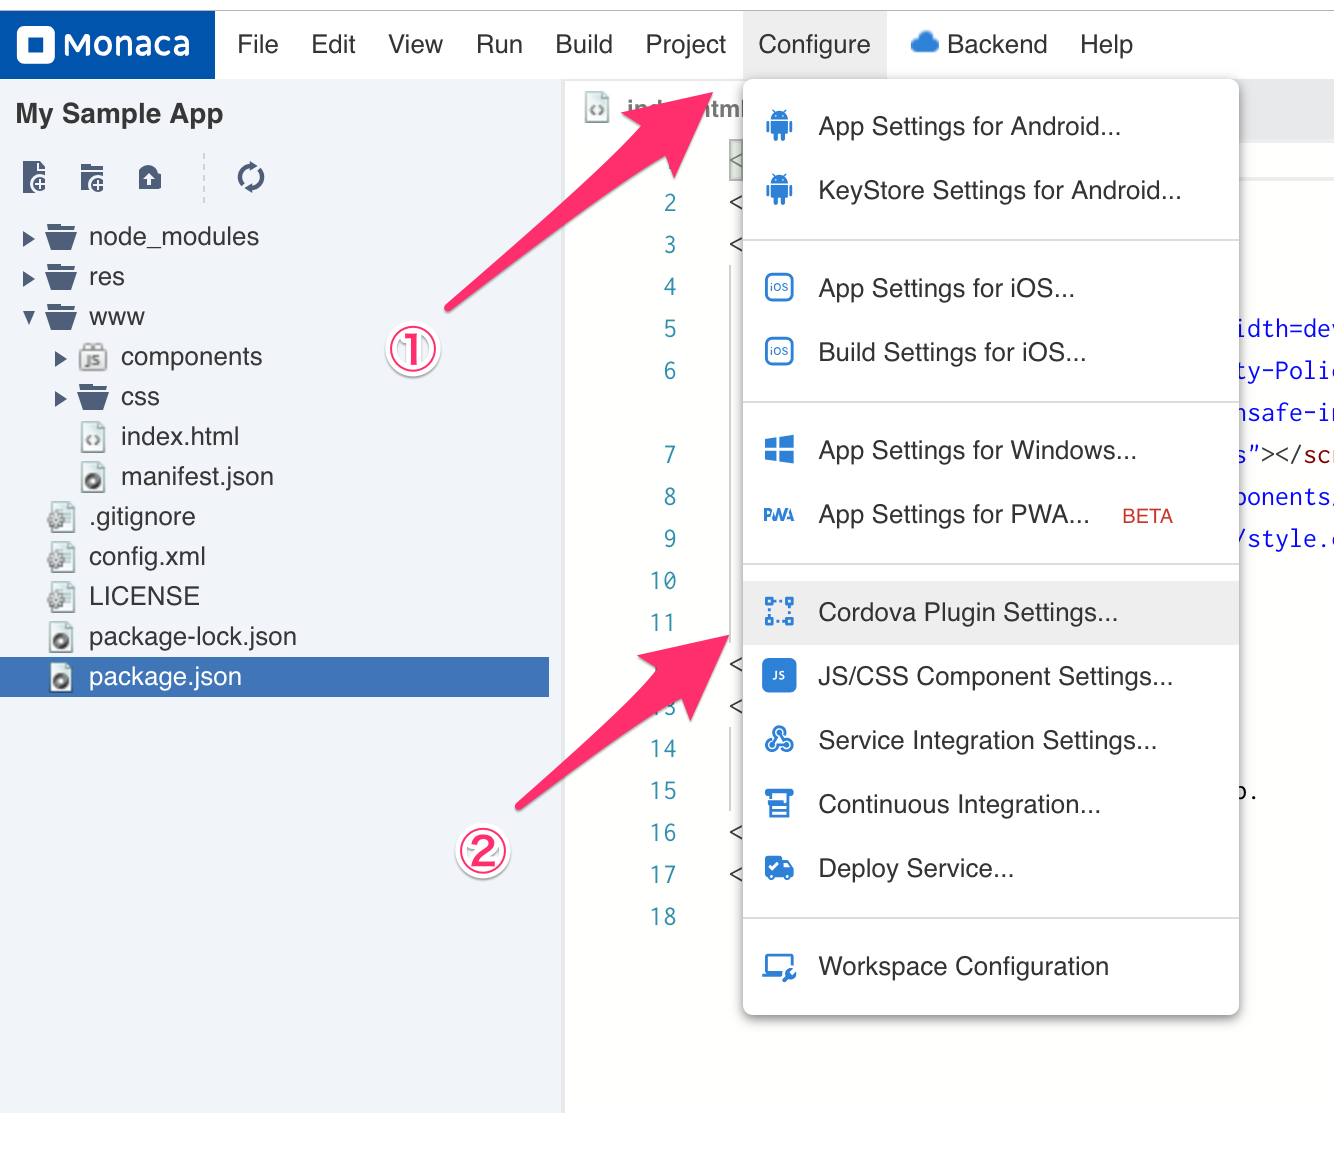Click the Cordova plugin icon
1334x1154 pixels.
coord(779,612)
